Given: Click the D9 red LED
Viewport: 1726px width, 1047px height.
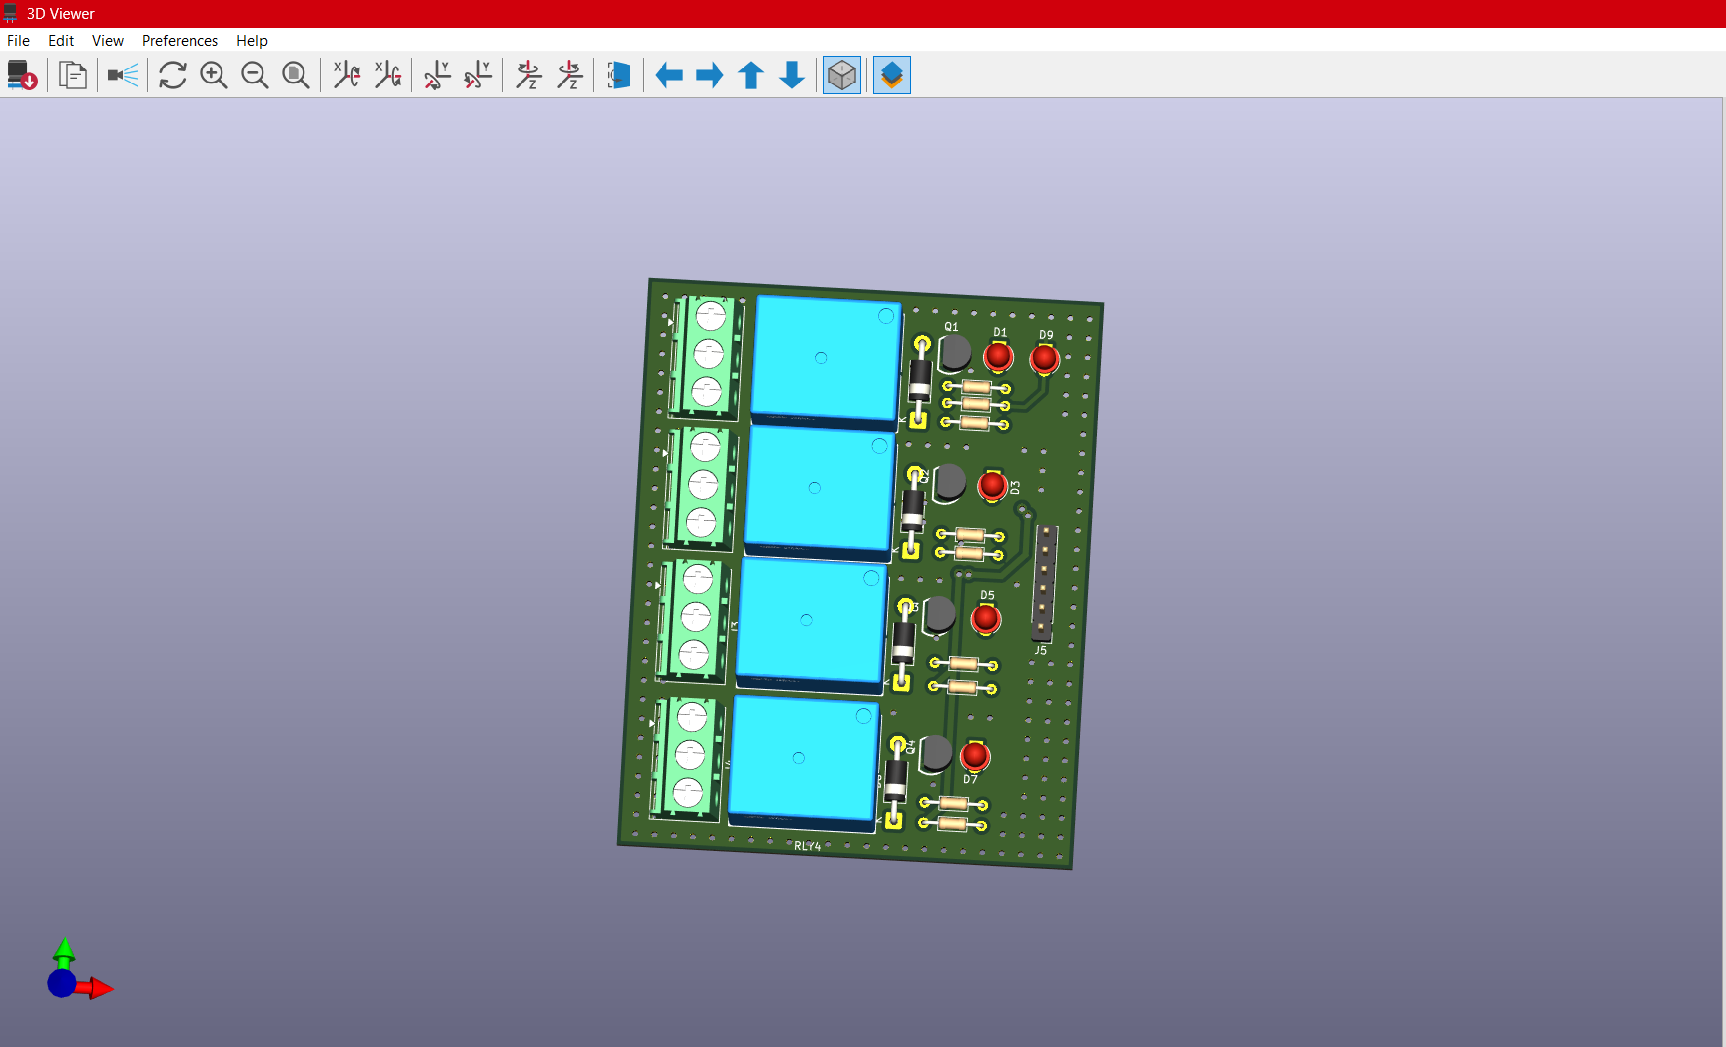Looking at the screenshot, I should pos(1044,358).
